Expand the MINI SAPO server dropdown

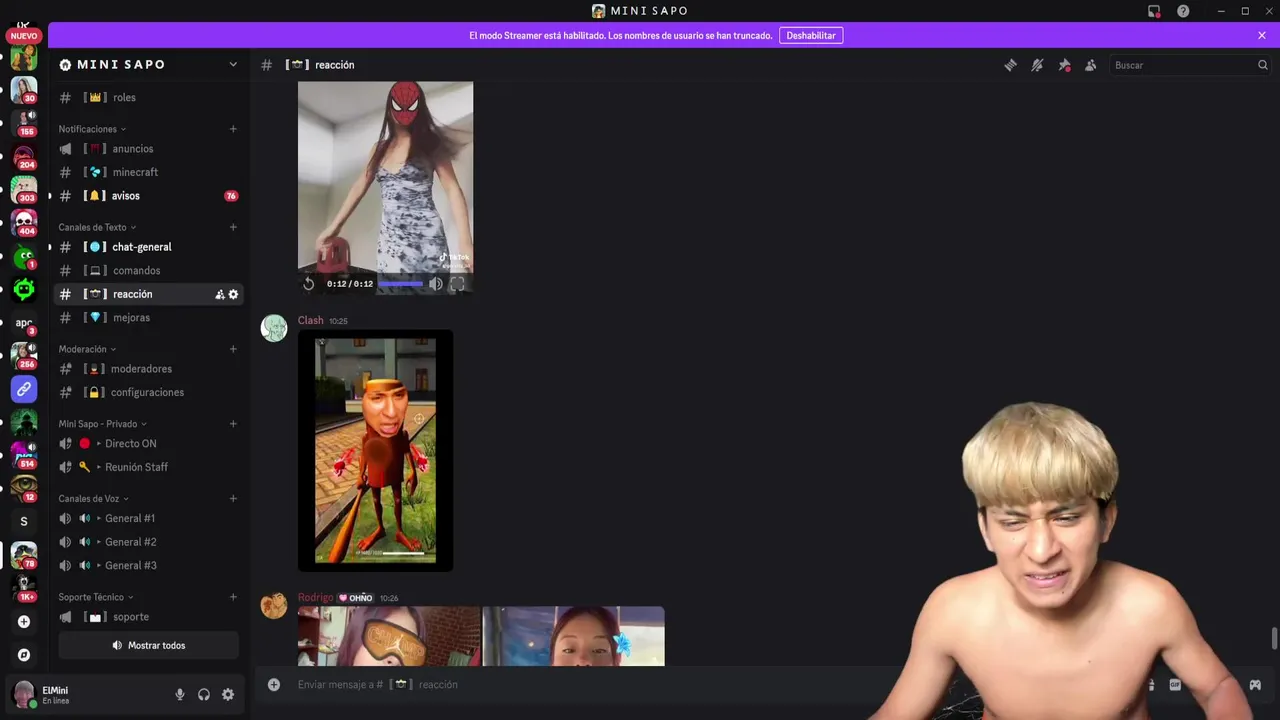pos(233,64)
